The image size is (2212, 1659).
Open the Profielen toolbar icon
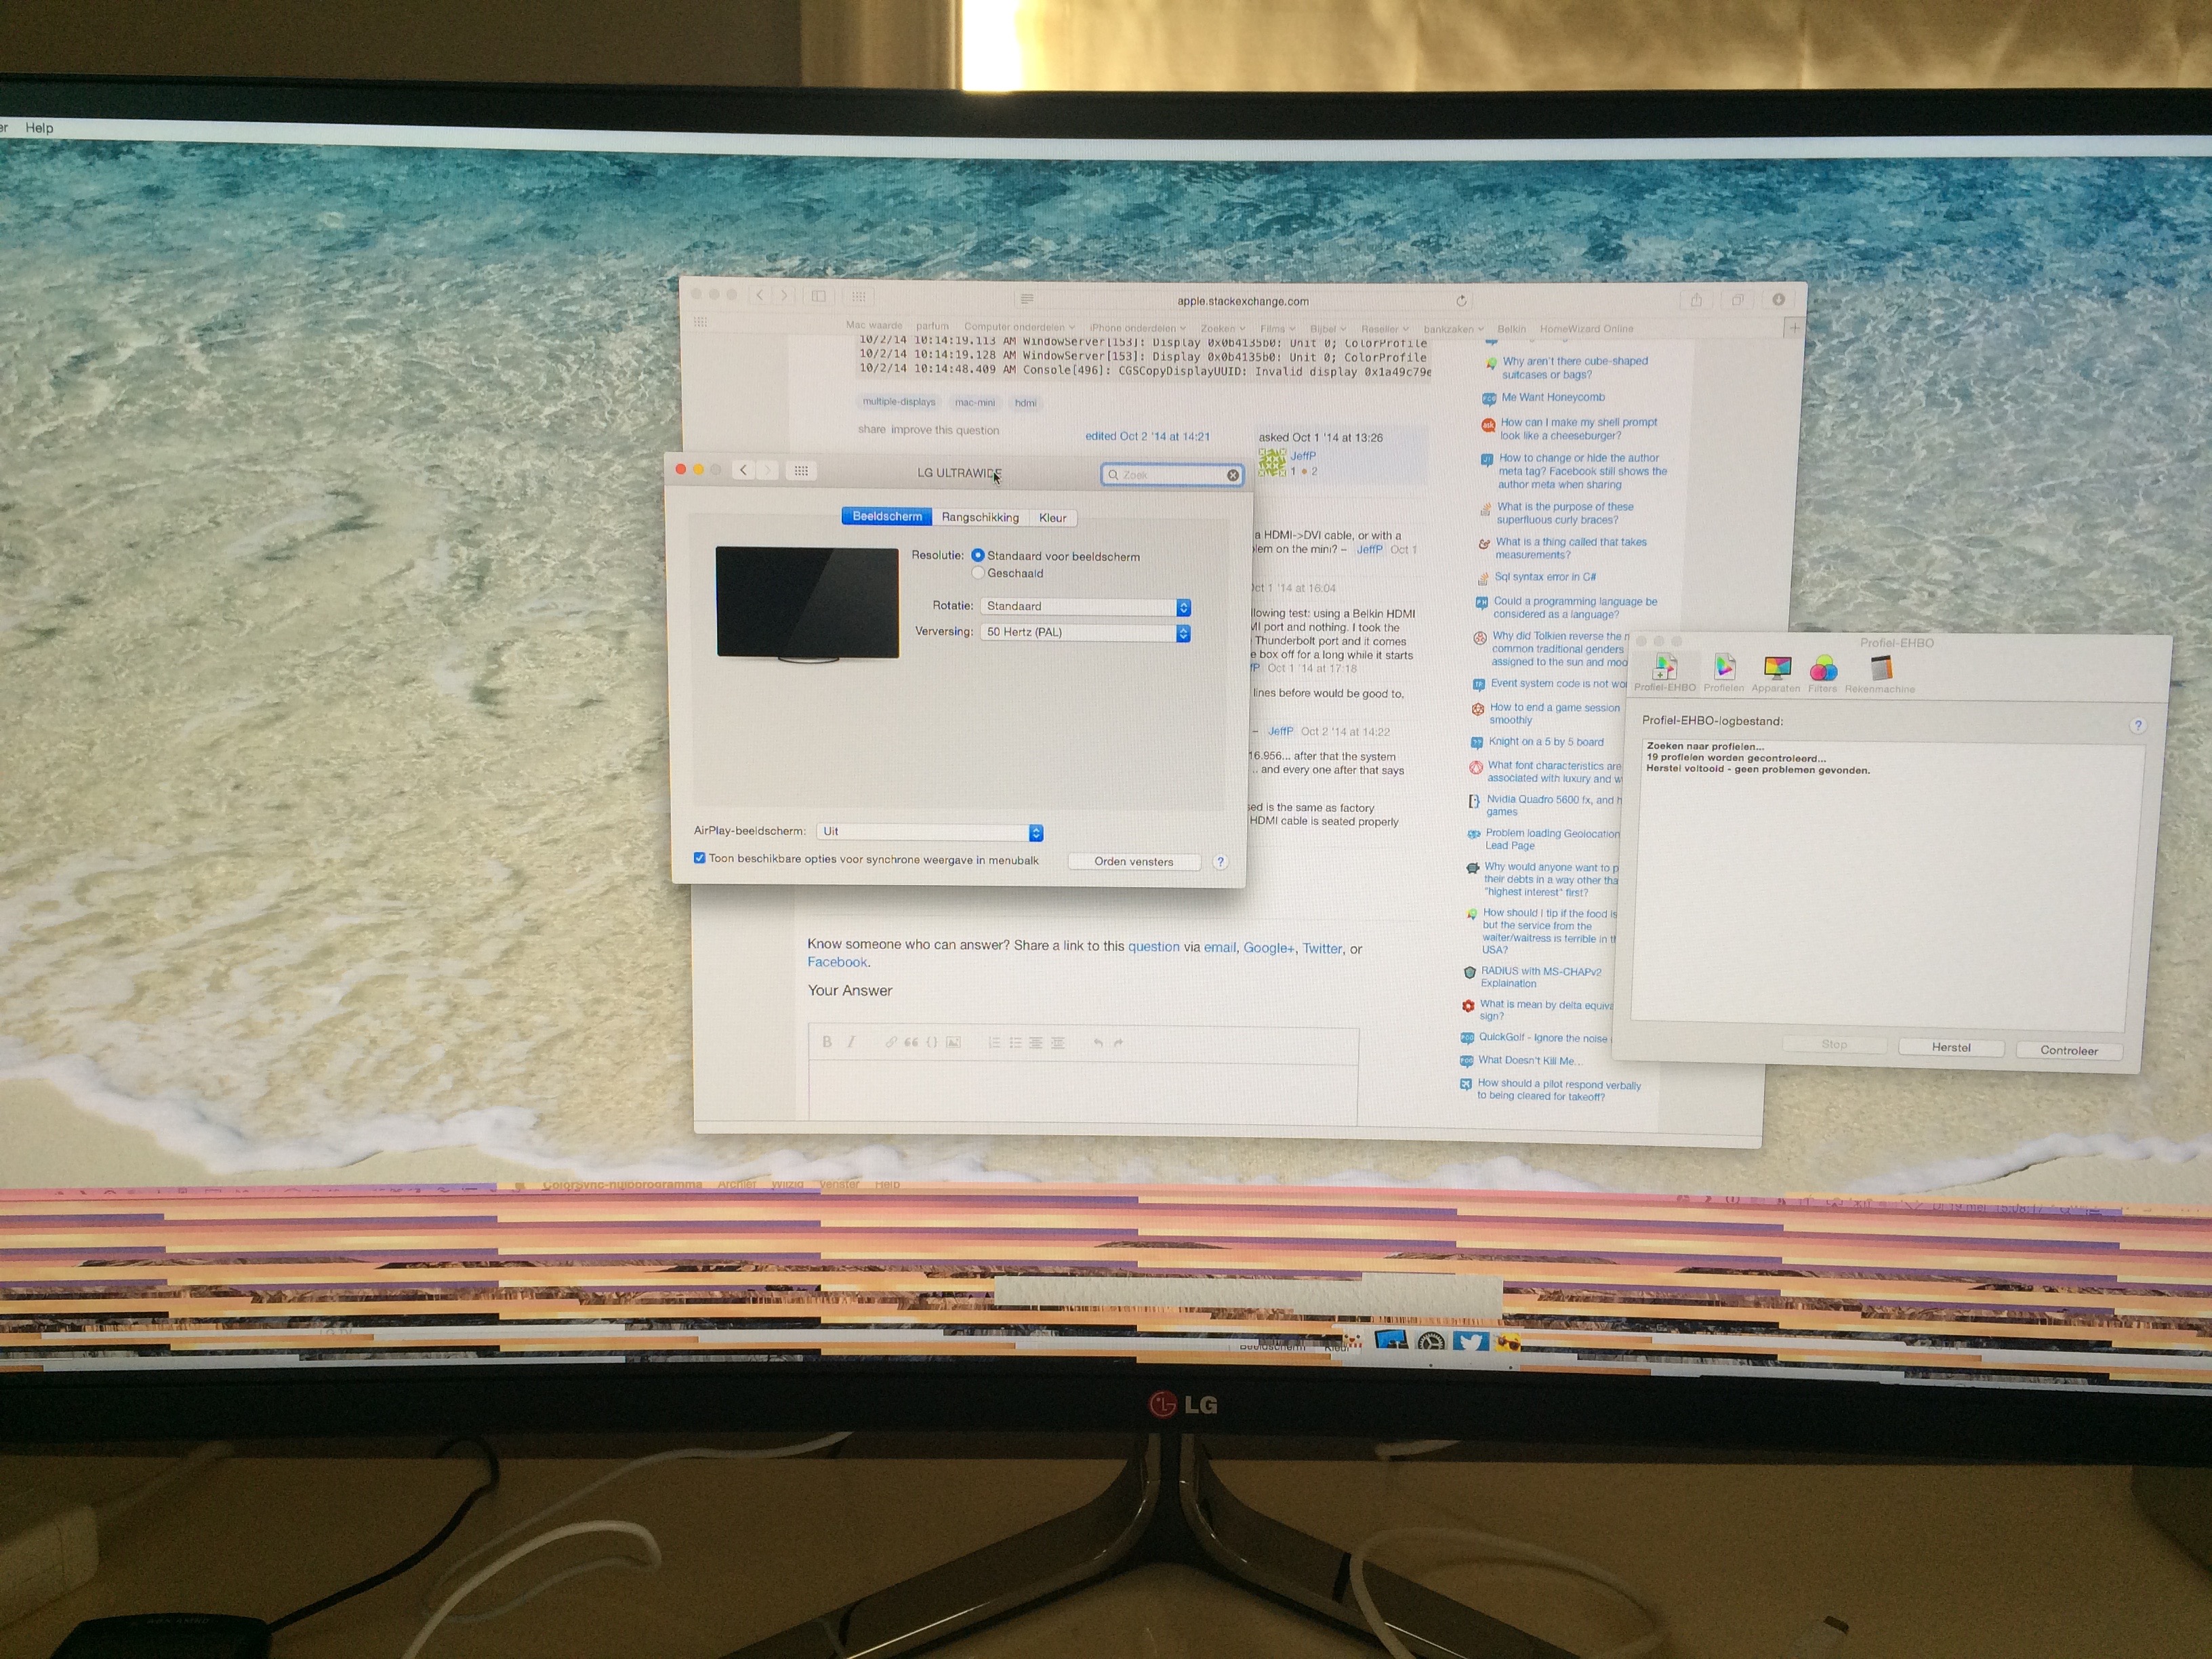1724,668
